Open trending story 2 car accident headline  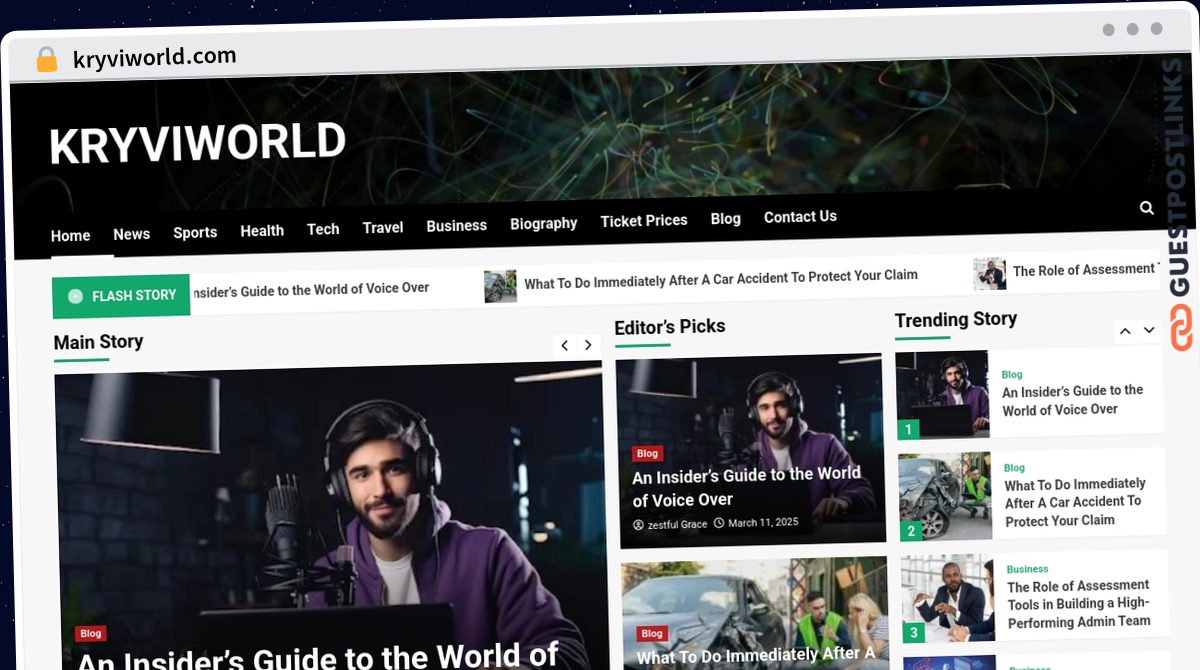[x=1075, y=502]
